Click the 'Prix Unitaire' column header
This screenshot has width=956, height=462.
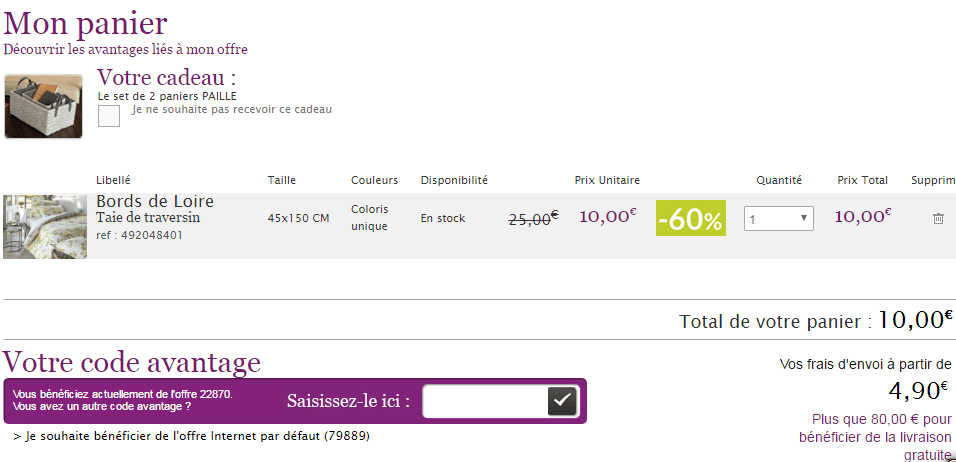click(607, 180)
